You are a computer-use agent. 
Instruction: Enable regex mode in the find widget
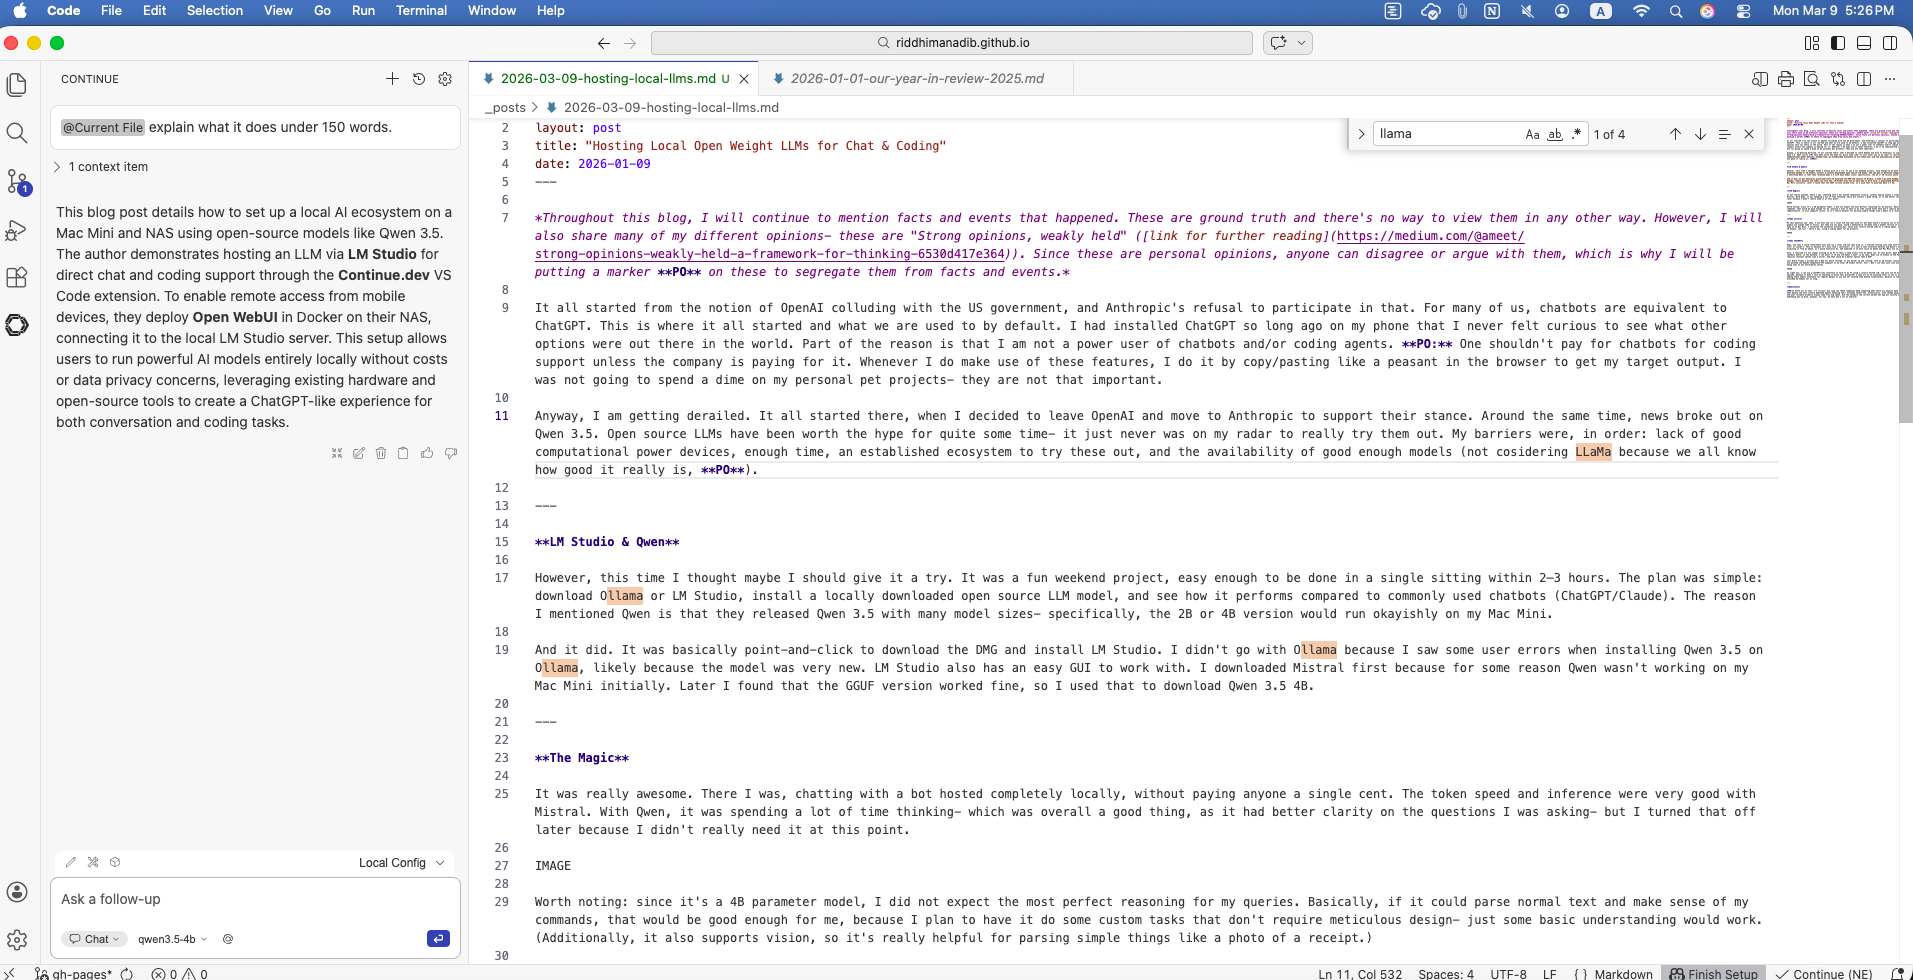[1576, 133]
